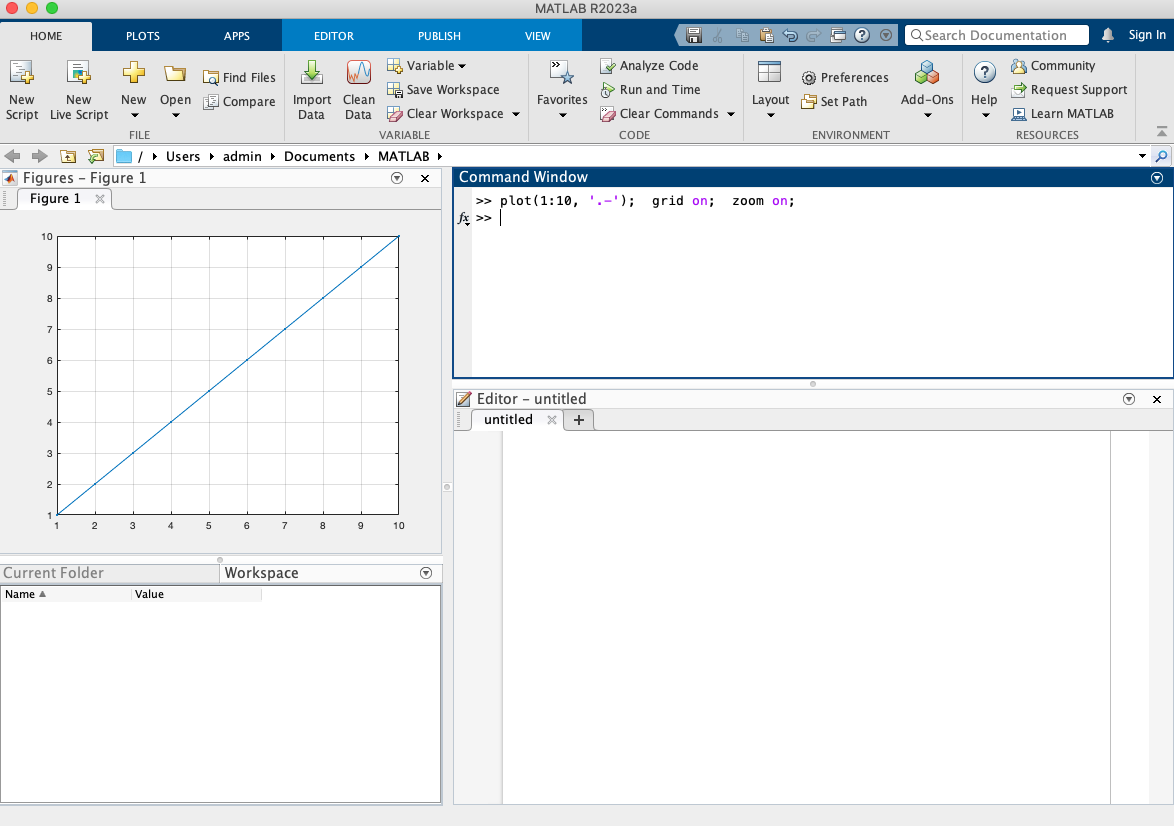Open Workspace panel actions menu
This screenshot has width=1174, height=826.
(426, 573)
